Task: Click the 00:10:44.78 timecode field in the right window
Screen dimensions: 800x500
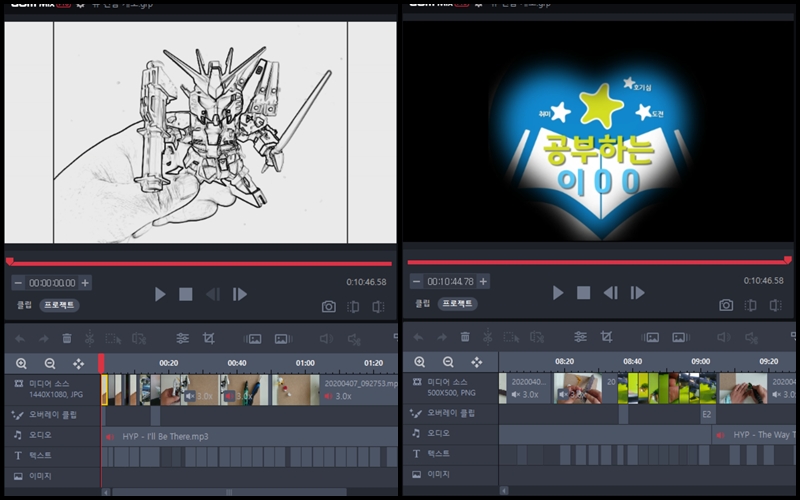Action: pos(450,281)
